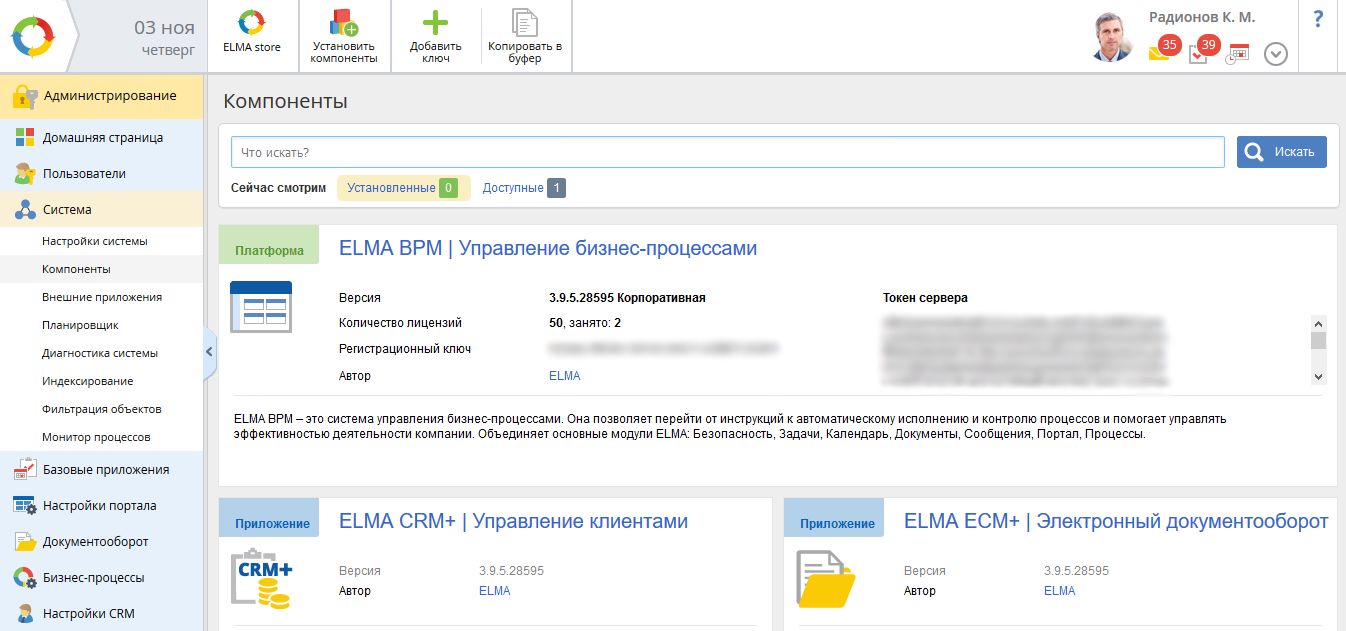Screen dimensions: 1346x631
Task: Open Монитор процессов submenu item
Action: click(96, 437)
